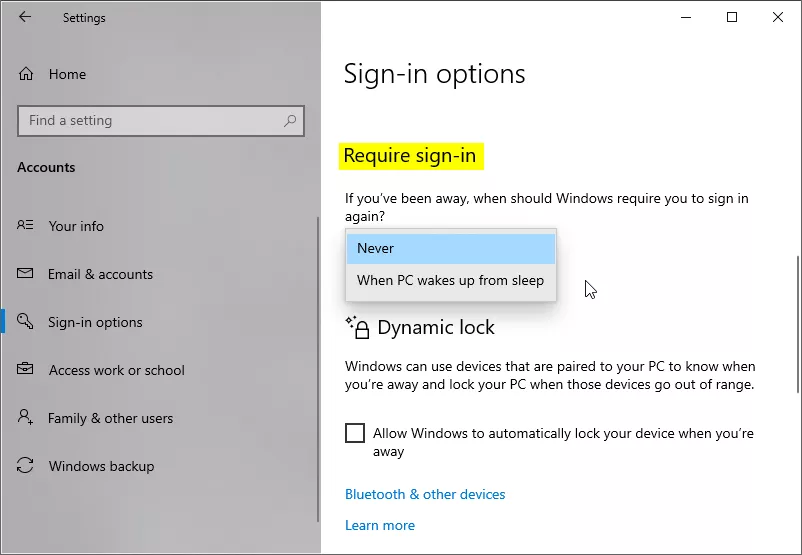Open Bluetooth & other devices link
802x555 pixels.
(425, 495)
